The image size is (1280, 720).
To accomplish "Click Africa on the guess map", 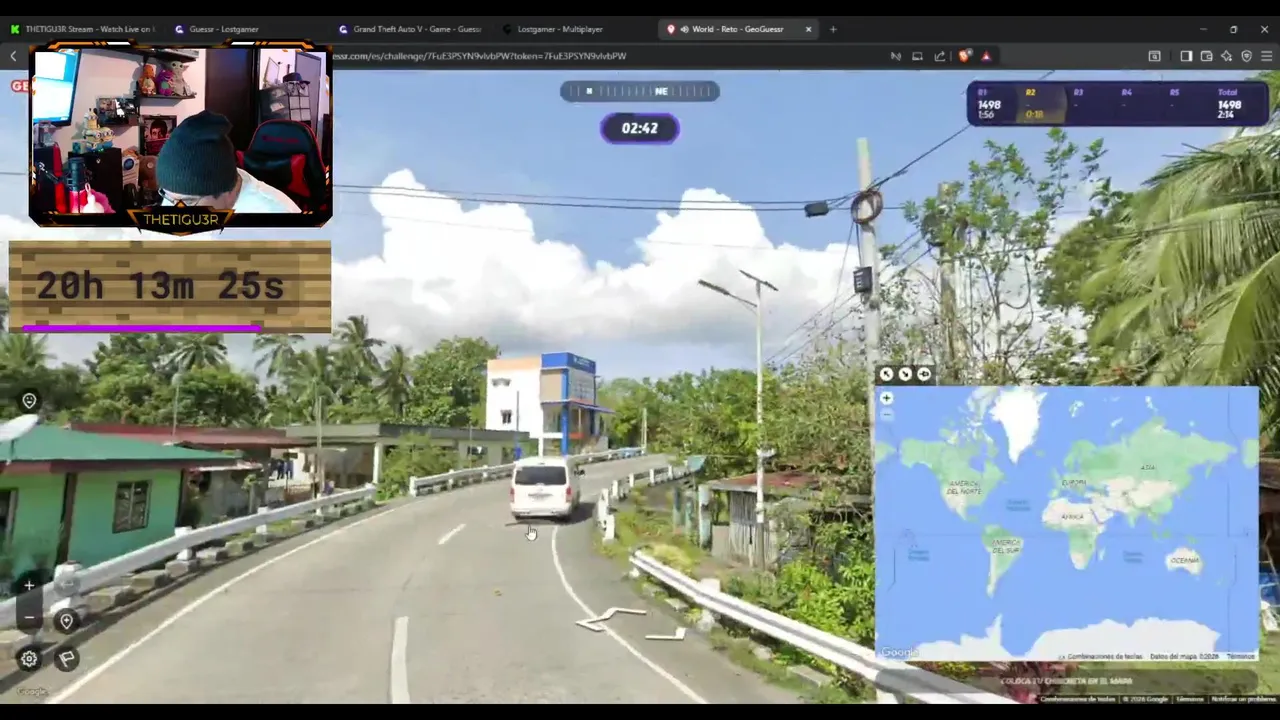I will [x=1072, y=517].
